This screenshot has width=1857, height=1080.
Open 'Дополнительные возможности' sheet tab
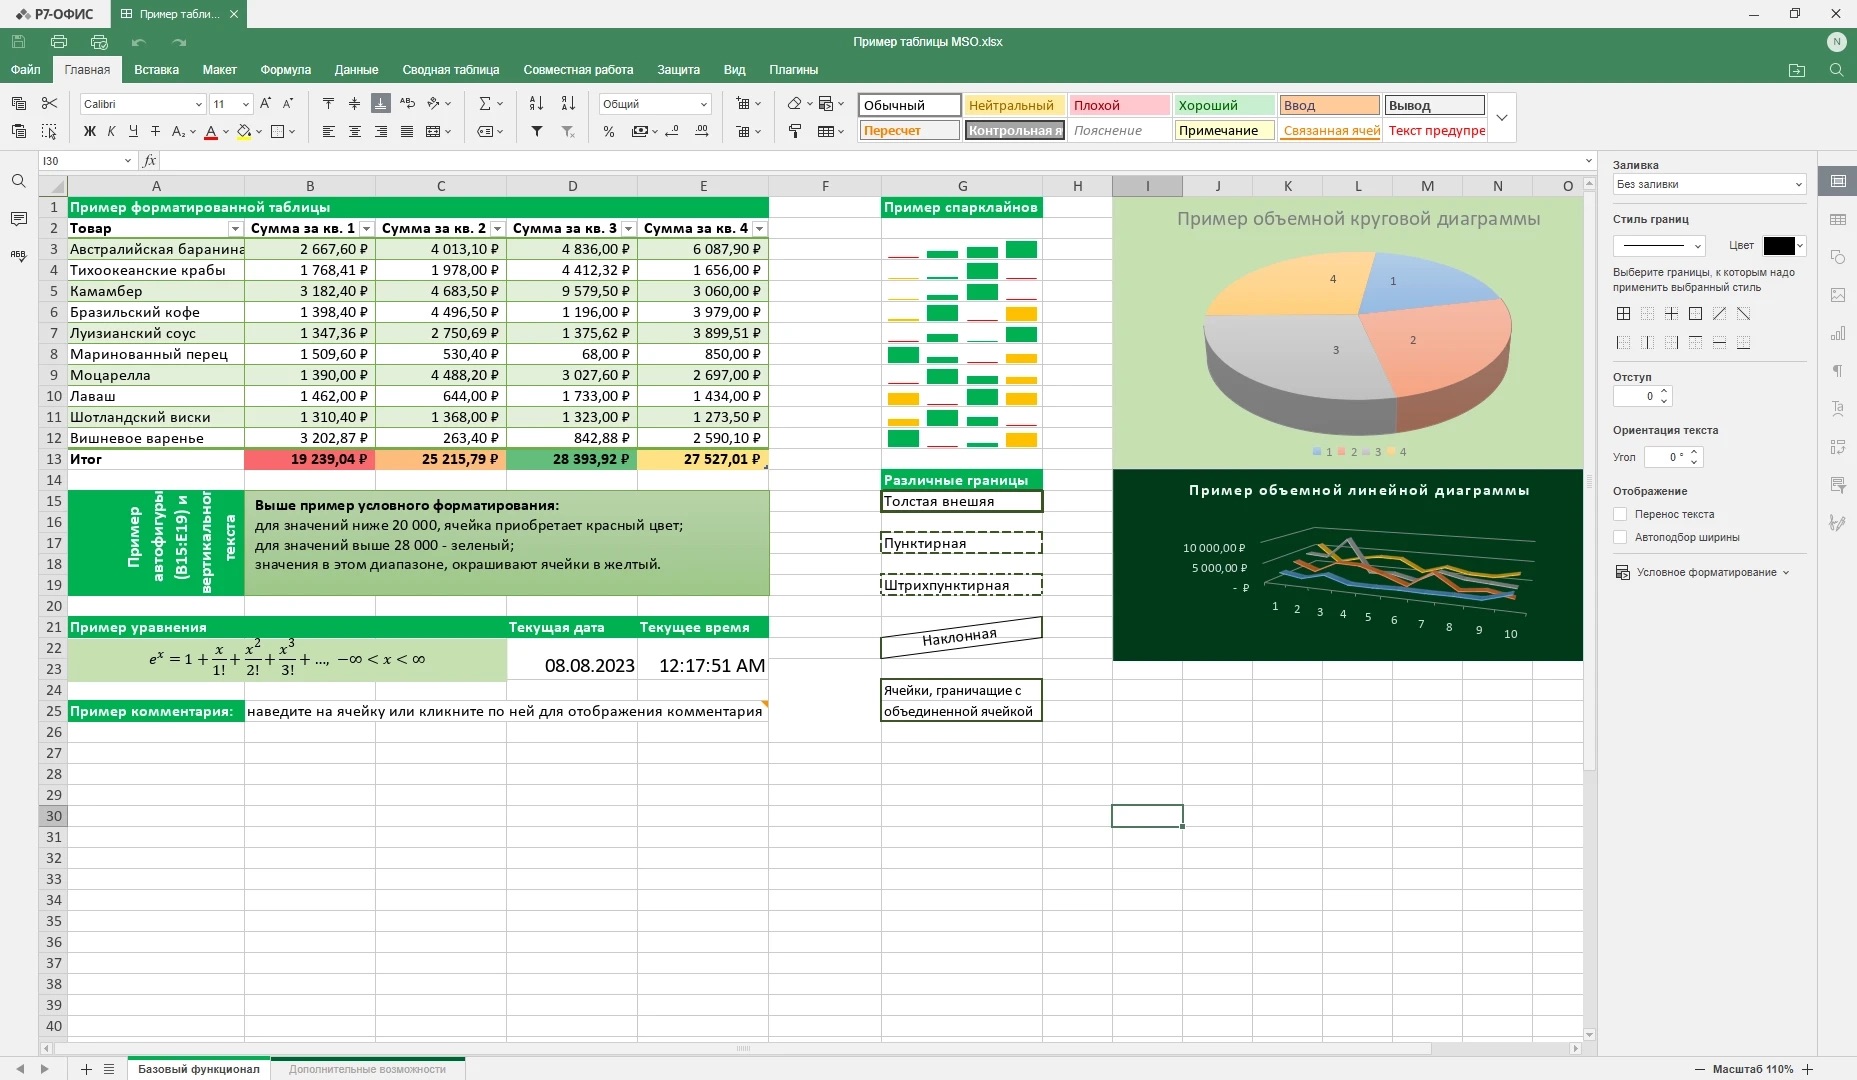[367, 1069]
